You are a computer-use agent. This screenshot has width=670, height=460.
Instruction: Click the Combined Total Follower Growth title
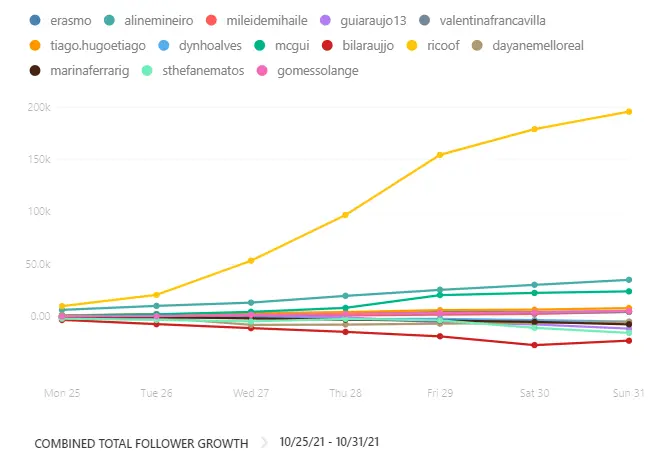click(141, 441)
